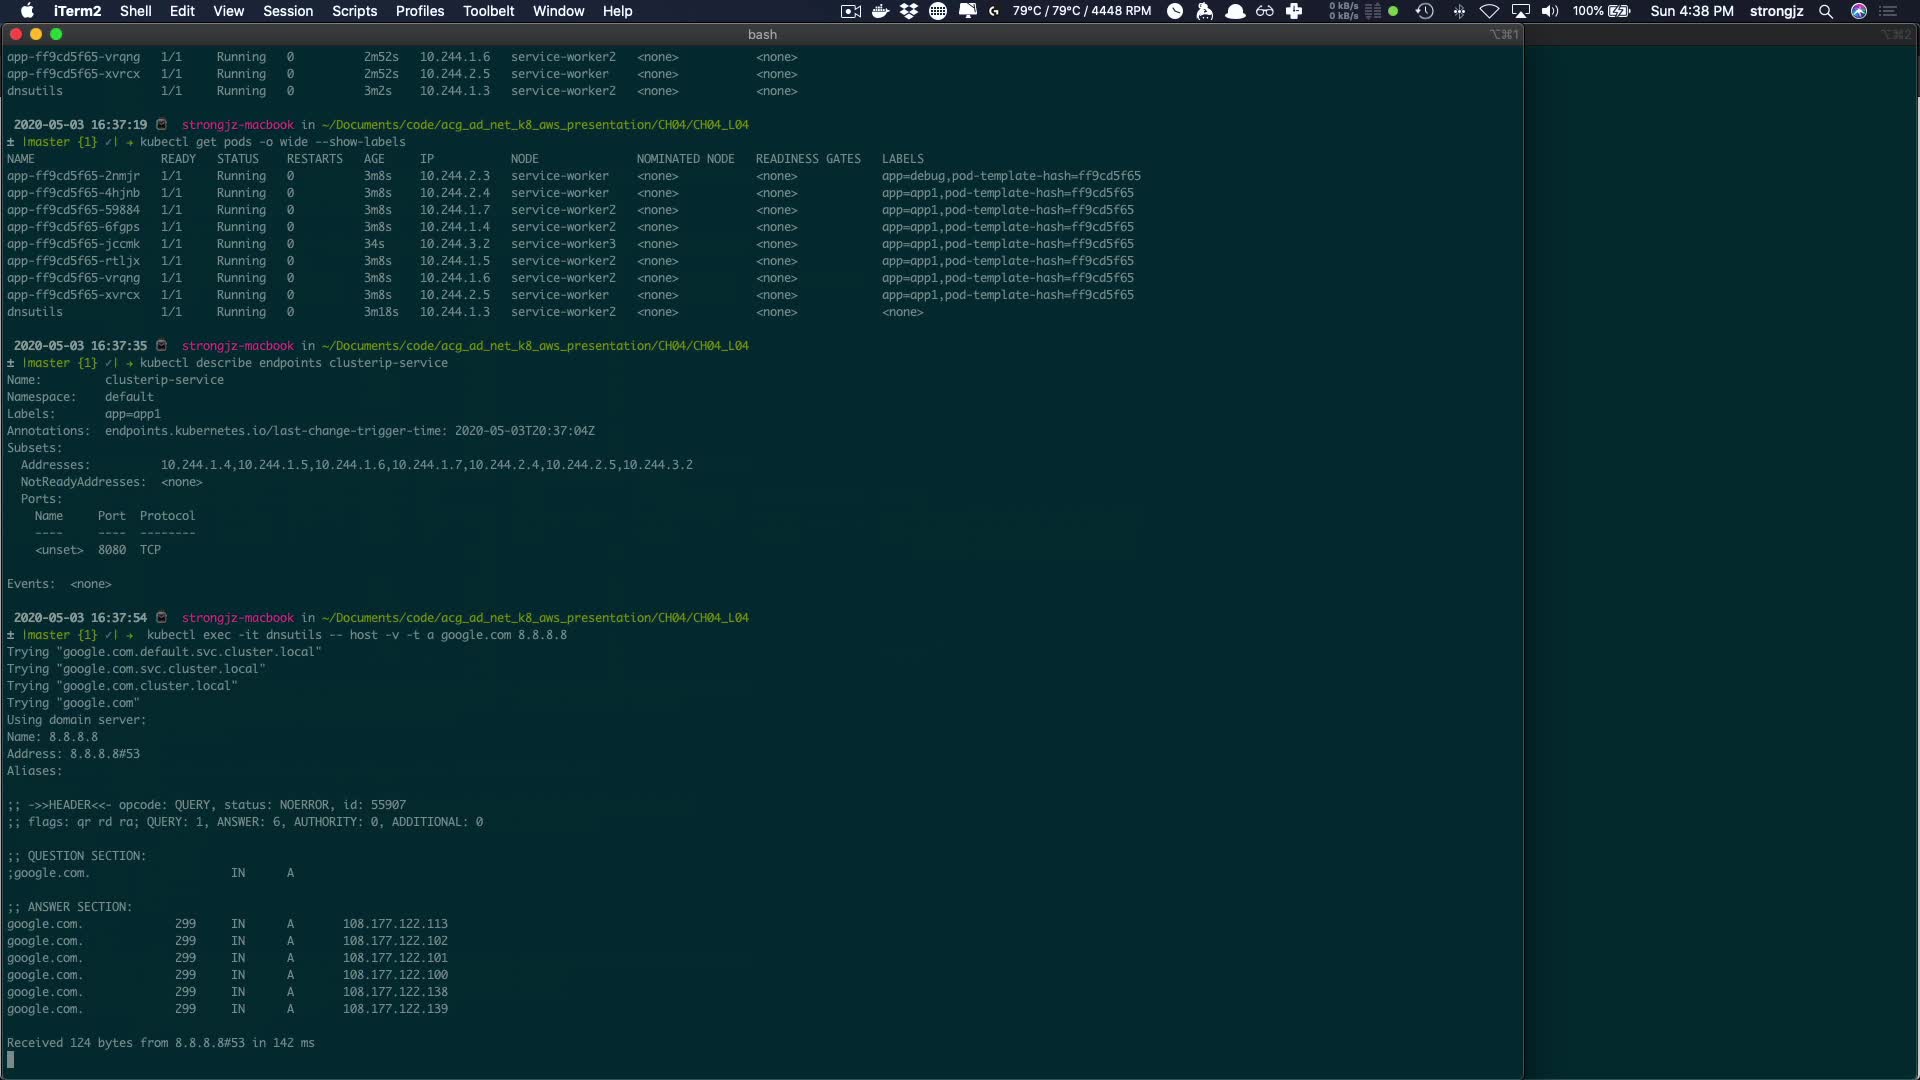The width and height of the screenshot is (1920, 1080).
Task: Open the Scripts menu
Action: click(354, 11)
